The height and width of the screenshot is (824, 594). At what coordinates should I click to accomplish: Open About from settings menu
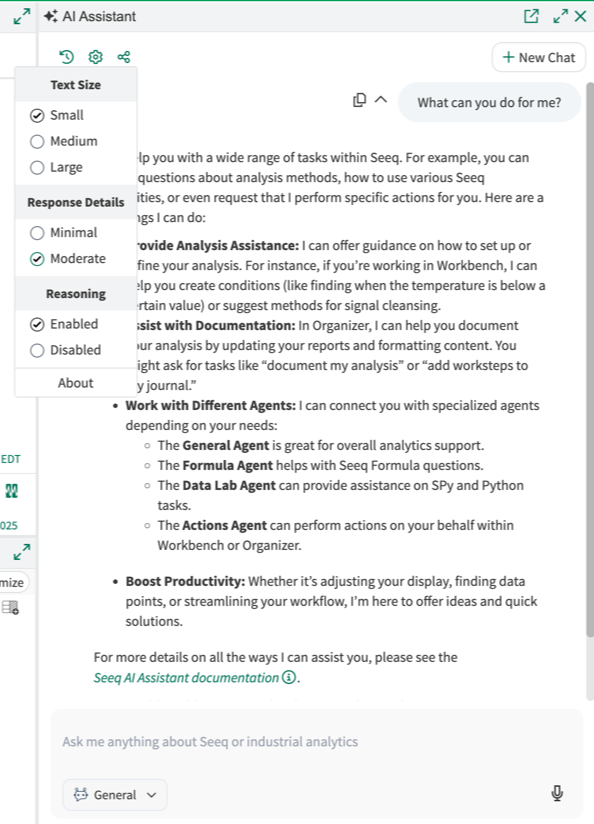pos(76,383)
